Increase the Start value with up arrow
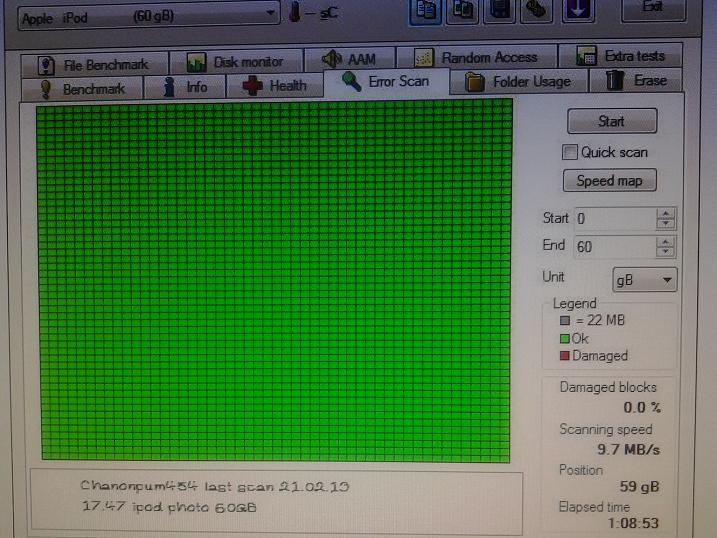 (666, 213)
